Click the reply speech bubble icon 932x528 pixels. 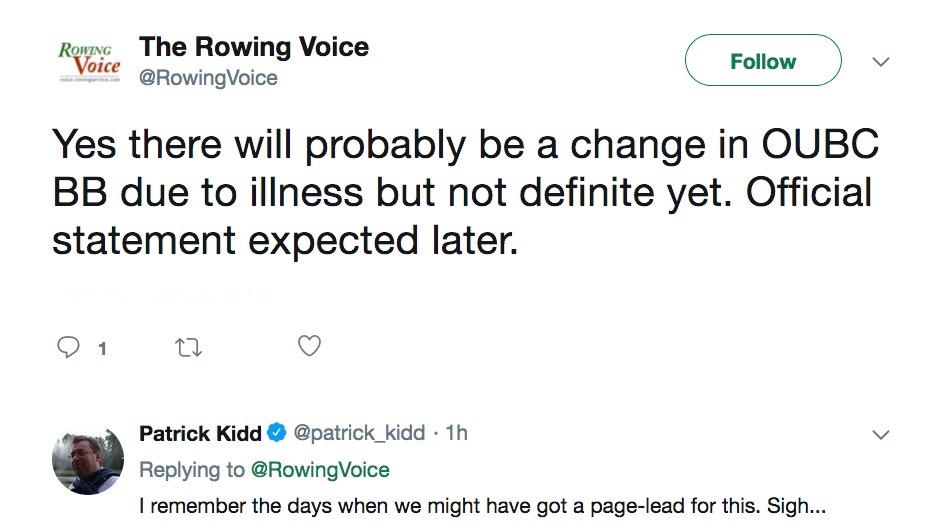pos(69,347)
